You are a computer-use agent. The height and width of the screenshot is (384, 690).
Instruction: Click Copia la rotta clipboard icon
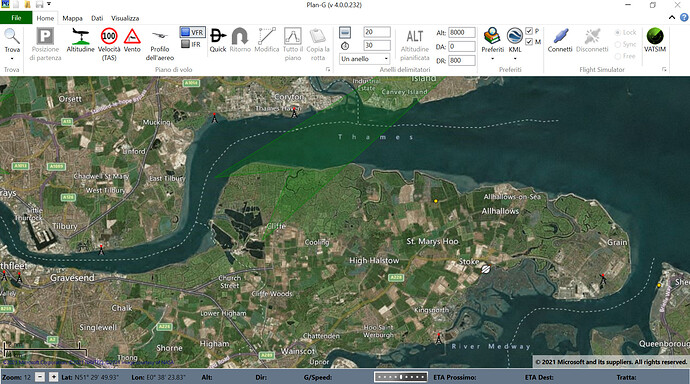(x=318, y=44)
